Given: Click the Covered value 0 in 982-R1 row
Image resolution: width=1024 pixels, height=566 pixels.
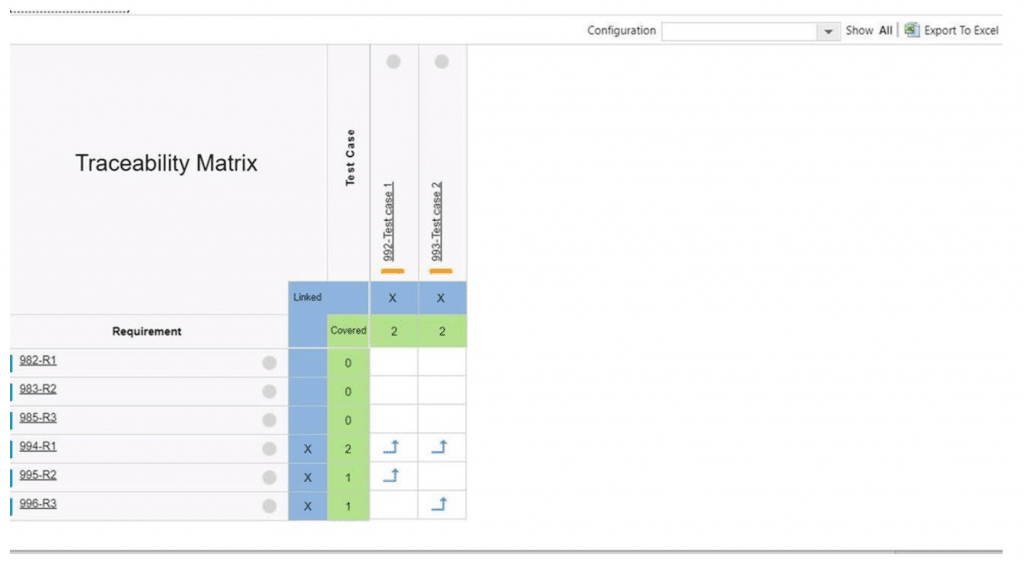Looking at the screenshot, I should coord(348,363).
